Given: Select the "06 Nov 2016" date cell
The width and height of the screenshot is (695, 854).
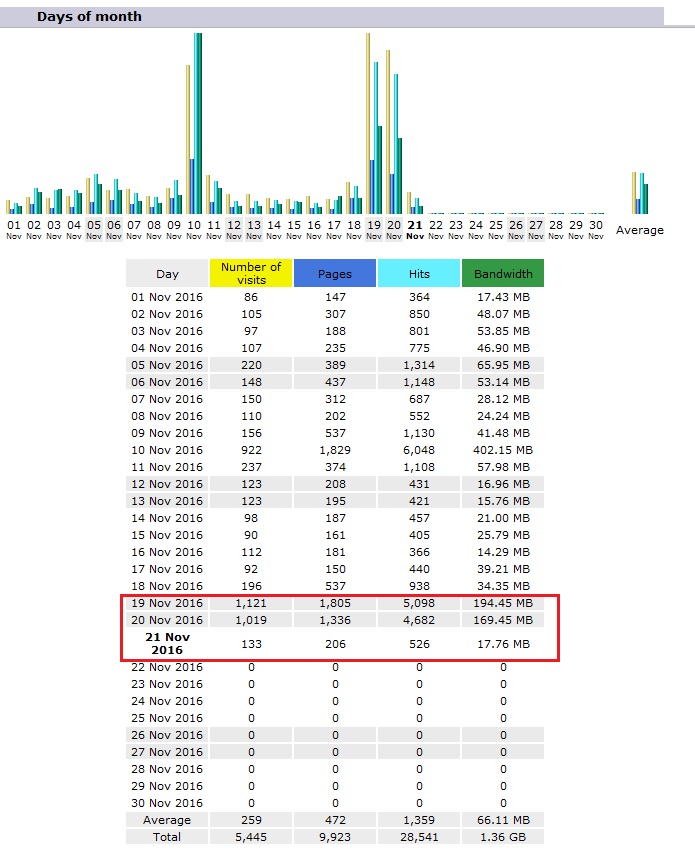Looking at the screenshot, I should click(167, 382).
